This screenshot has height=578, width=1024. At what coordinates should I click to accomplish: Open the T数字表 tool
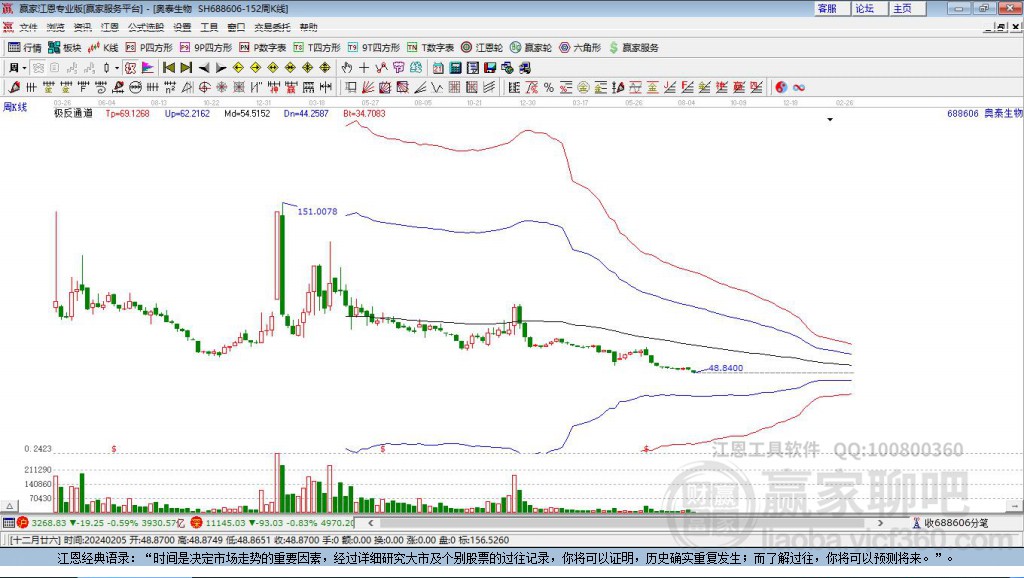[x=430, y=48]
